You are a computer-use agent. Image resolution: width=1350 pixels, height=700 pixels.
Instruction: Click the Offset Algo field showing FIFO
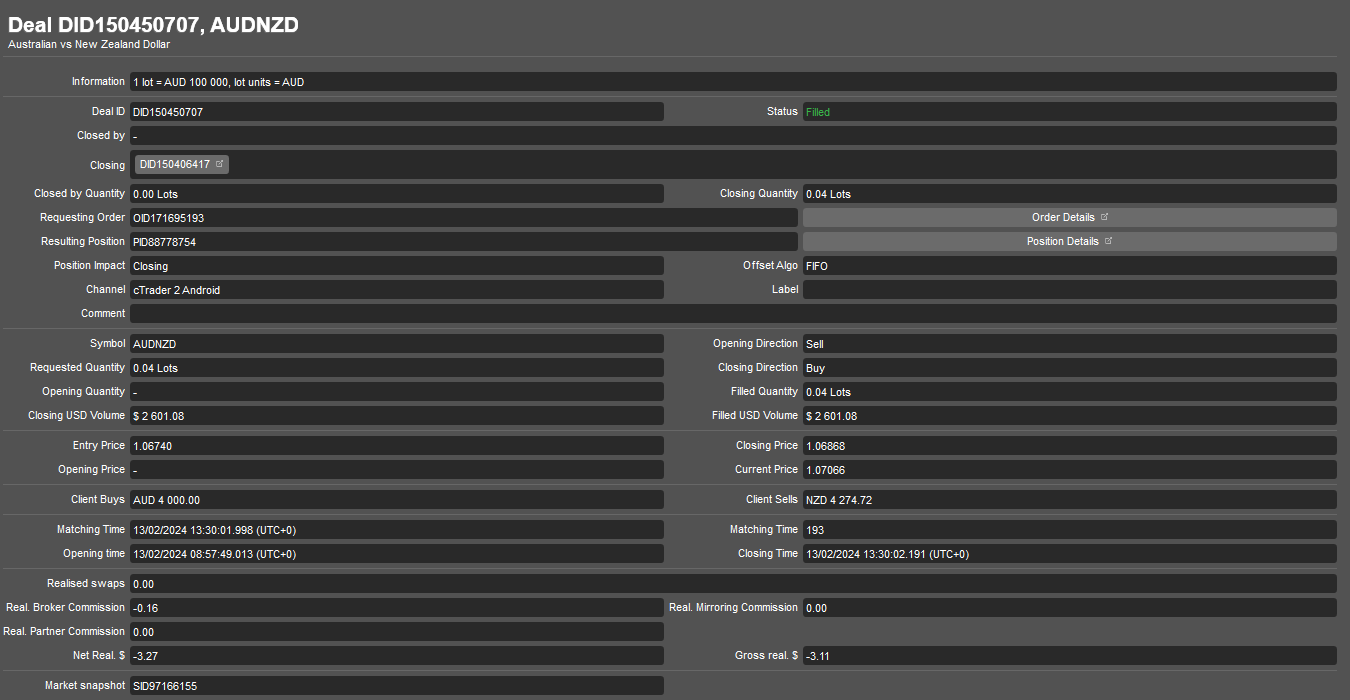tap(1068, 266)
